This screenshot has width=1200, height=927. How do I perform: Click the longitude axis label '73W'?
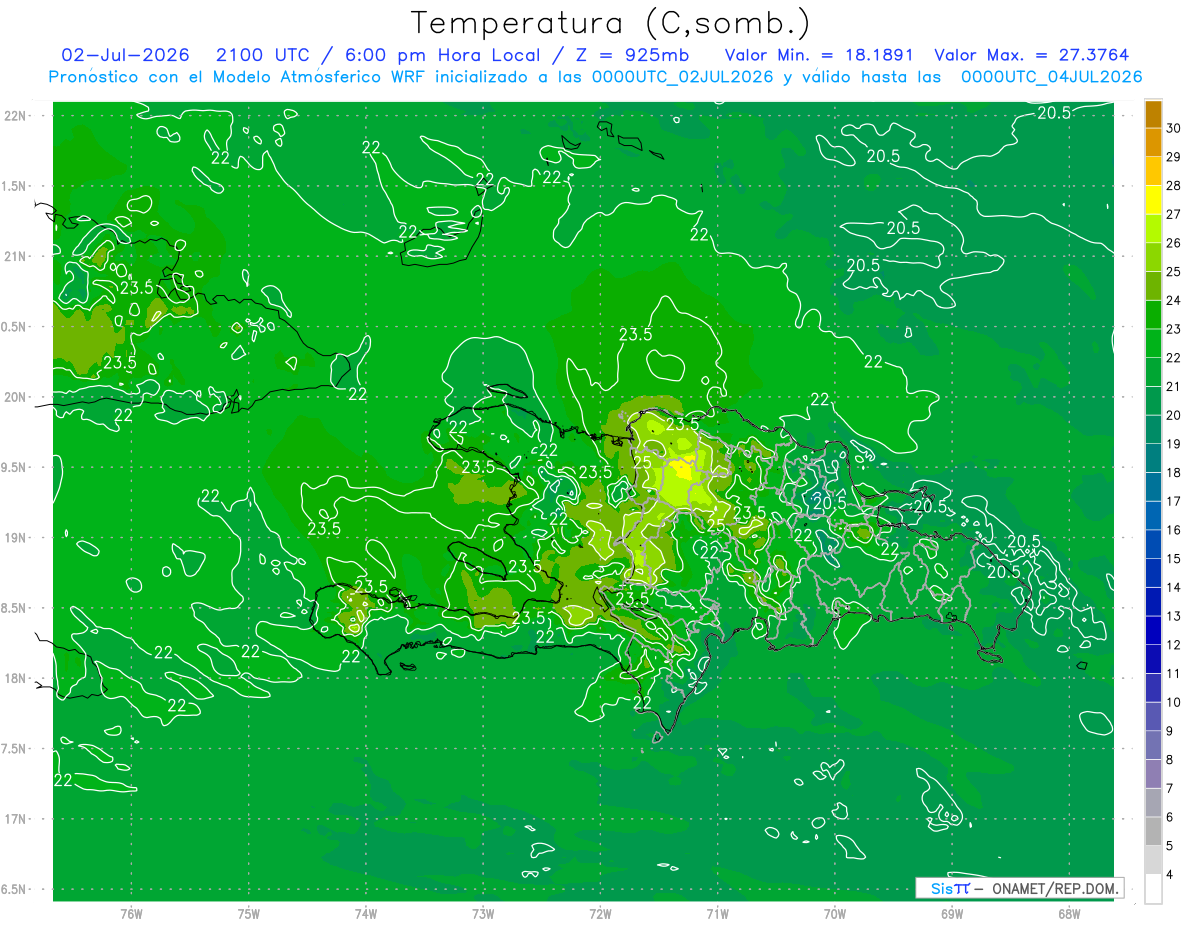coord(483,914)
